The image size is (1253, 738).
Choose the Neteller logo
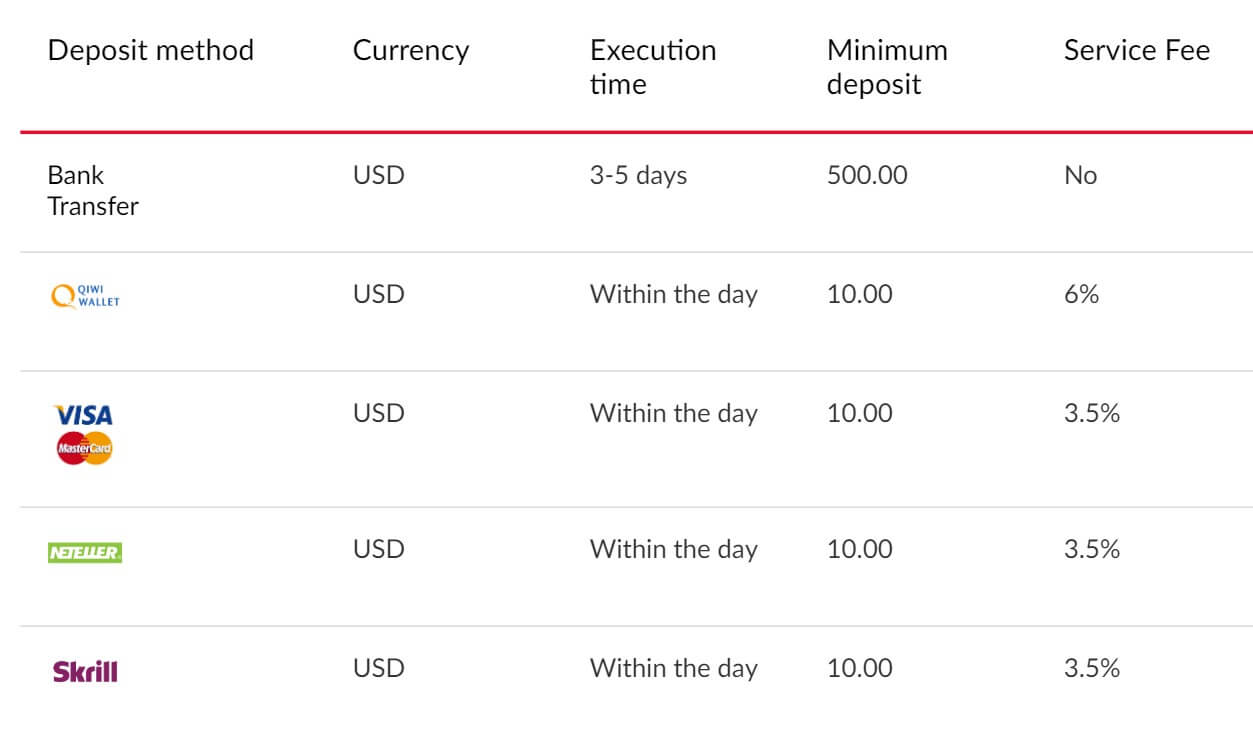coord(85,552)
